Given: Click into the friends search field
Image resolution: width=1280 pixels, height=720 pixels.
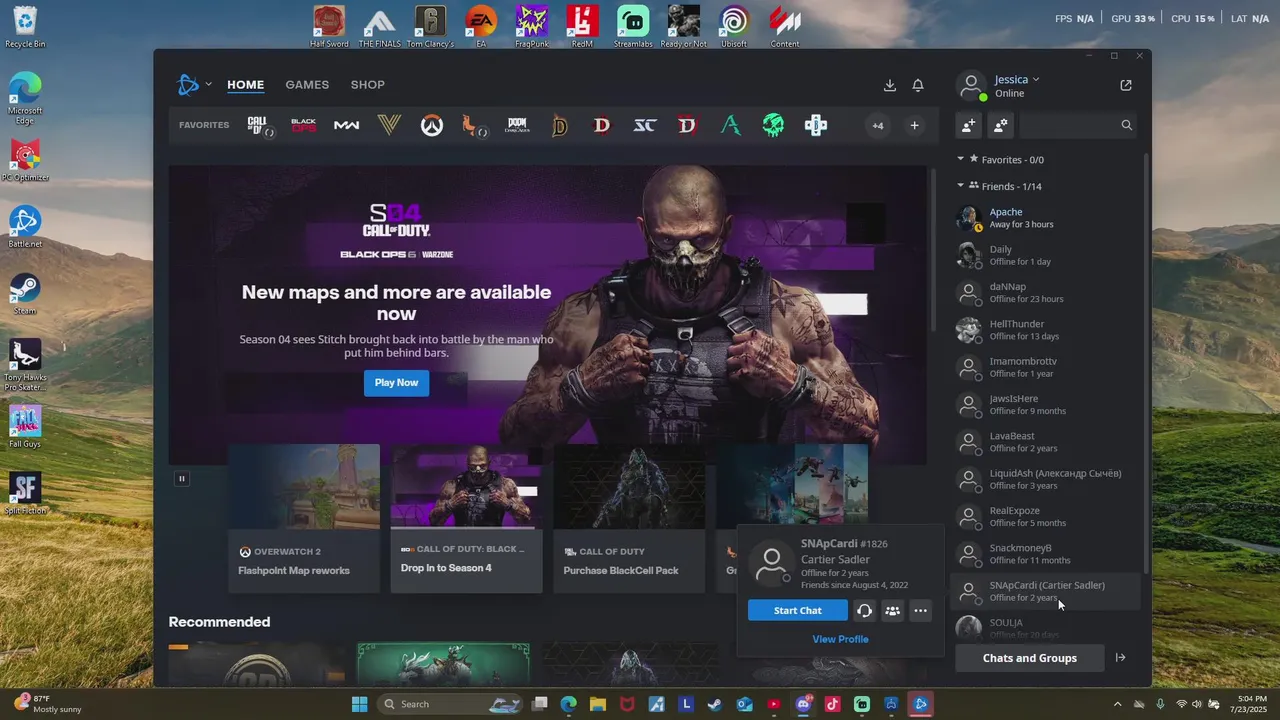Looking at the screenshot, I should point(1078,125).
